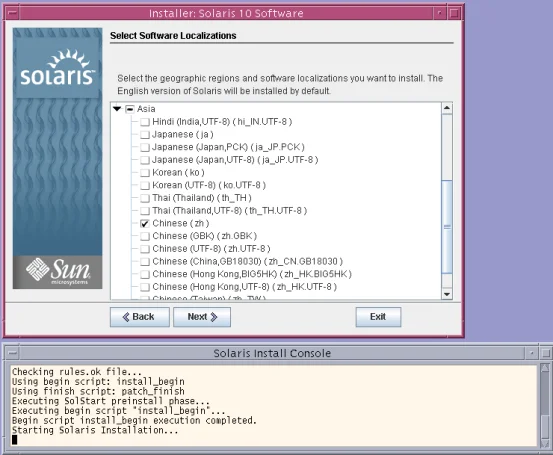Toggle the Asia region partial checkbox
Viewport: 553px width, 455px height.
130,109
